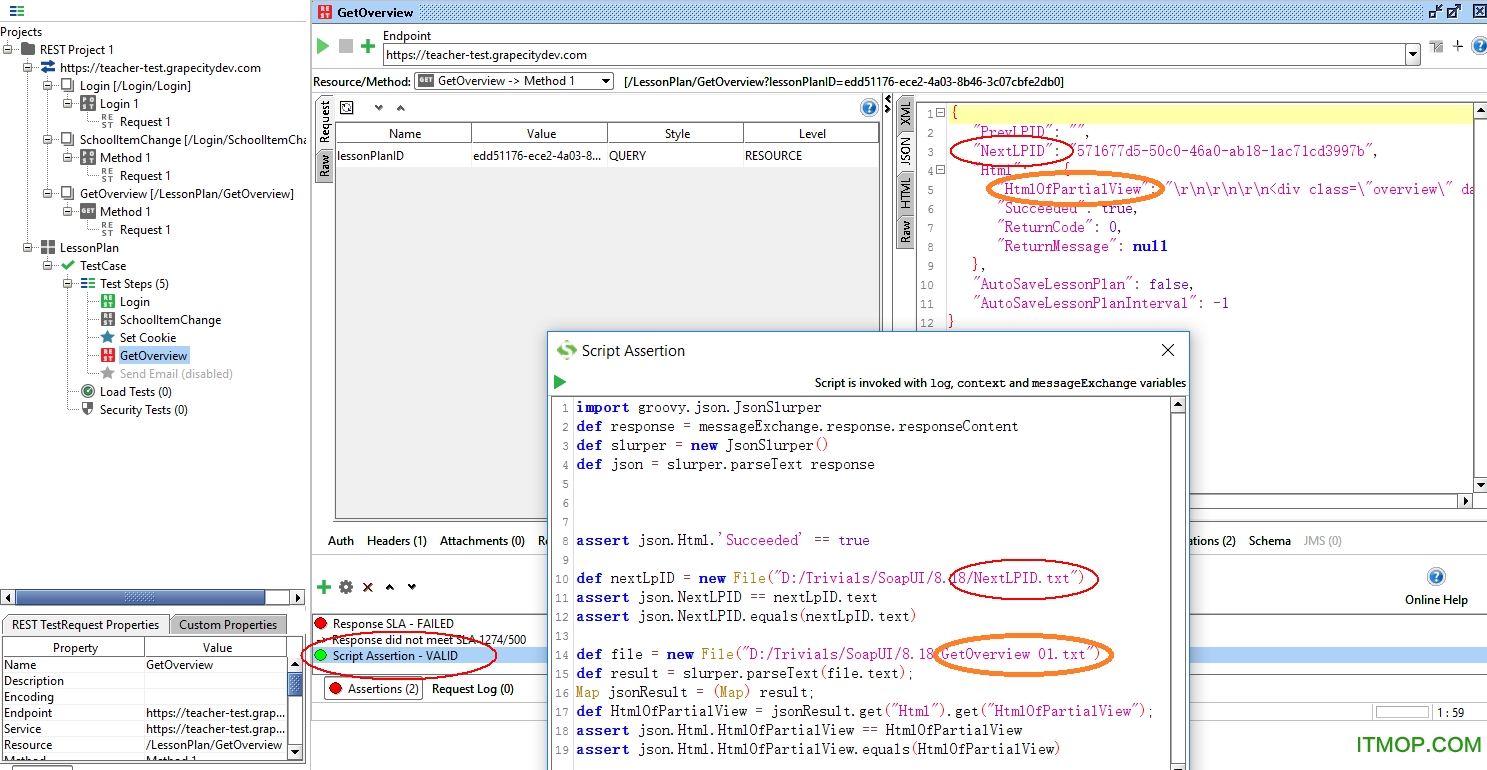The height and width of the screenshot is (770, 1487).
Task: Collapse JSON Html node on line 4
Action: click(941, 170)
